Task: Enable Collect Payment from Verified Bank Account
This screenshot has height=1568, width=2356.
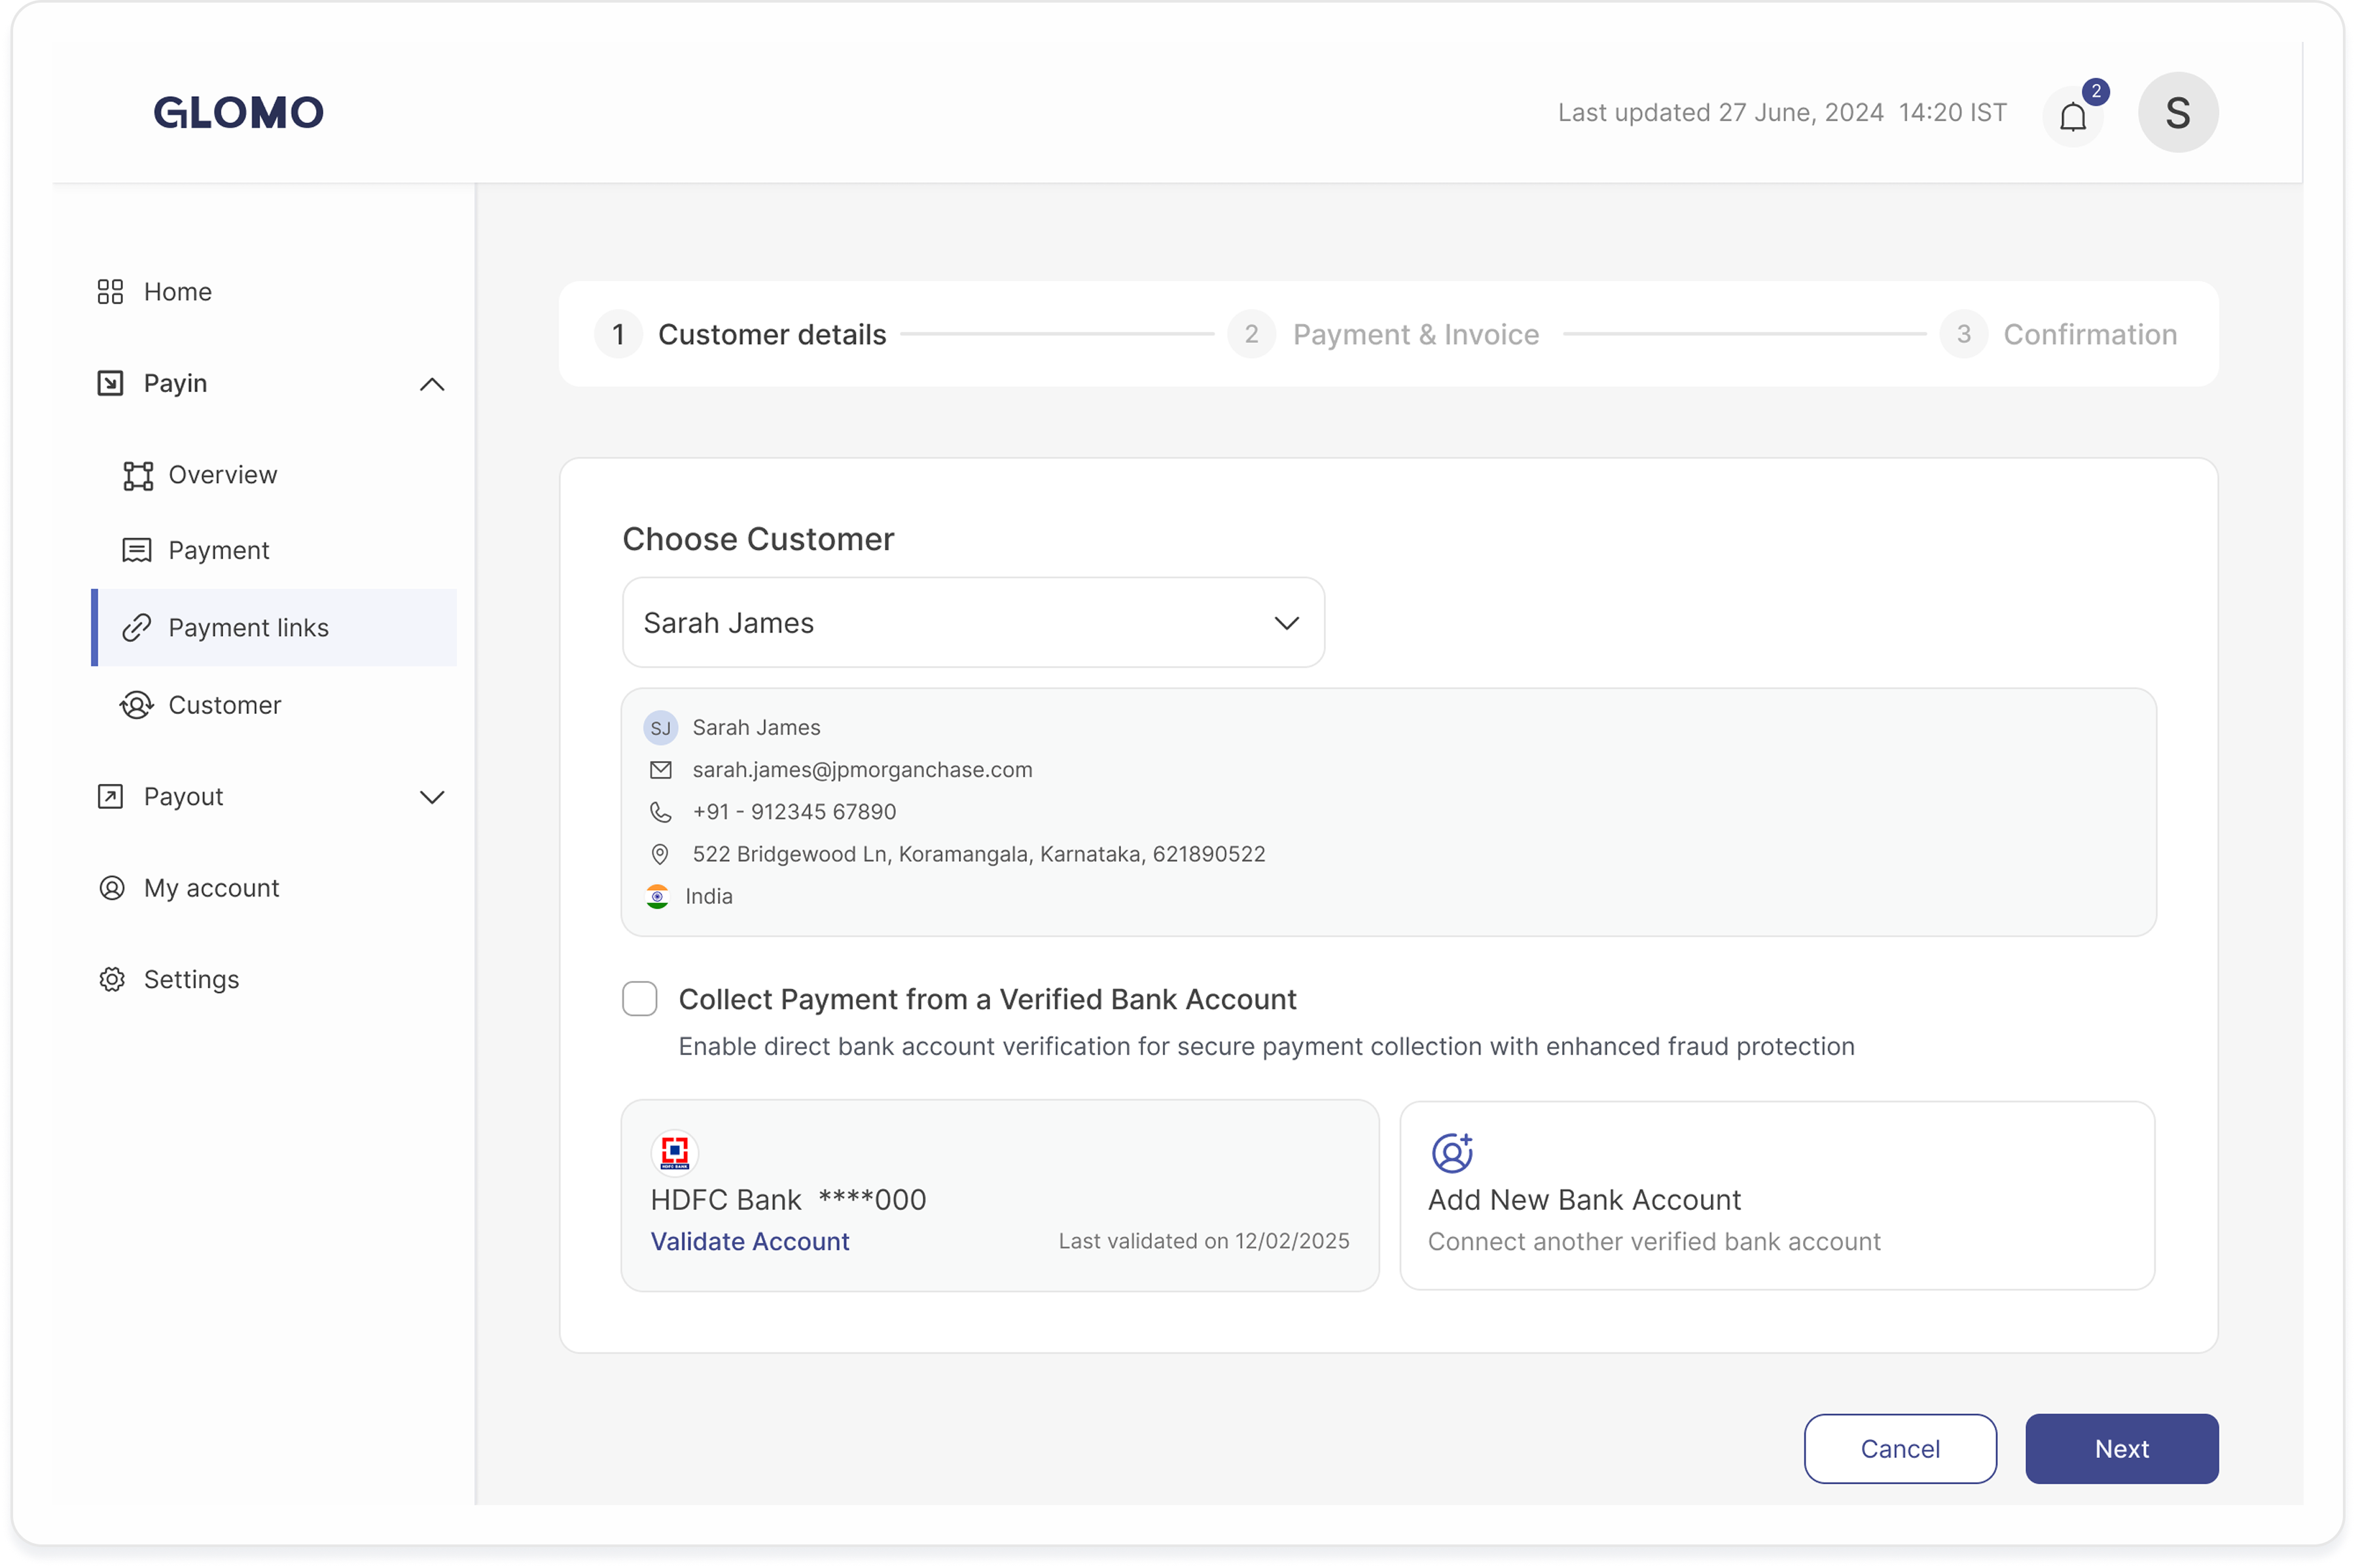Action: point(640,999)
